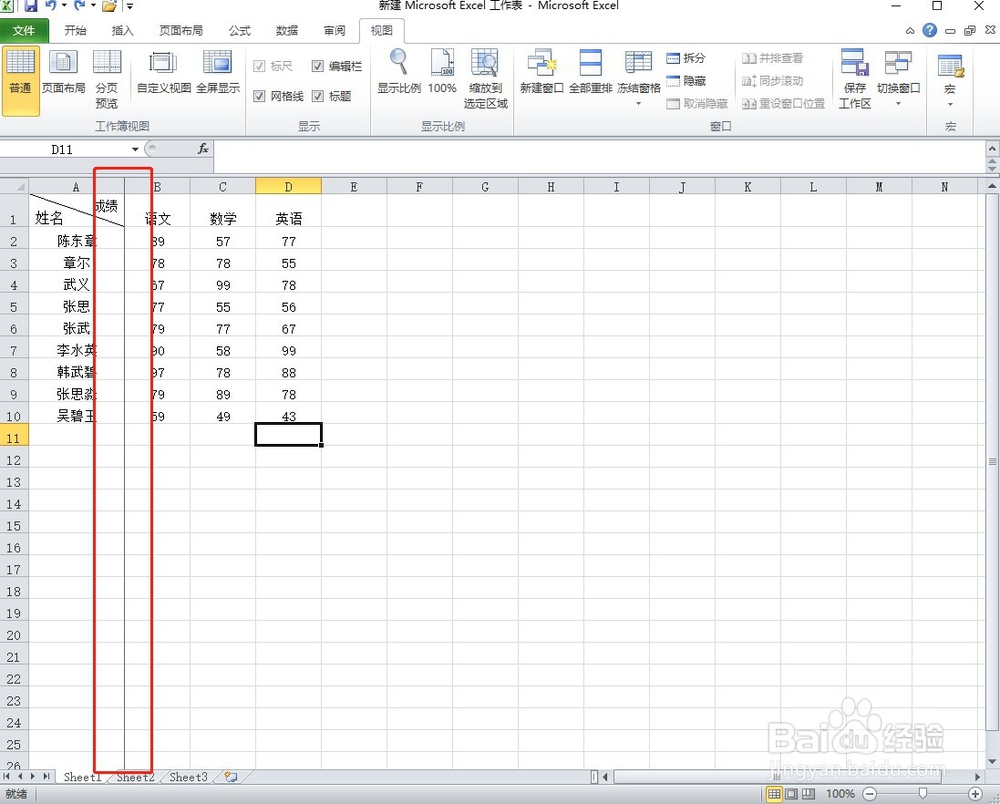
Task: Click the 100% zoom level in status bar
Action: (x=840, y=794)
